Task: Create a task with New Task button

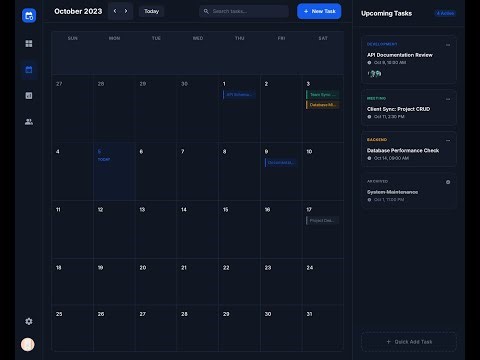Action: (x=319, y=11)
